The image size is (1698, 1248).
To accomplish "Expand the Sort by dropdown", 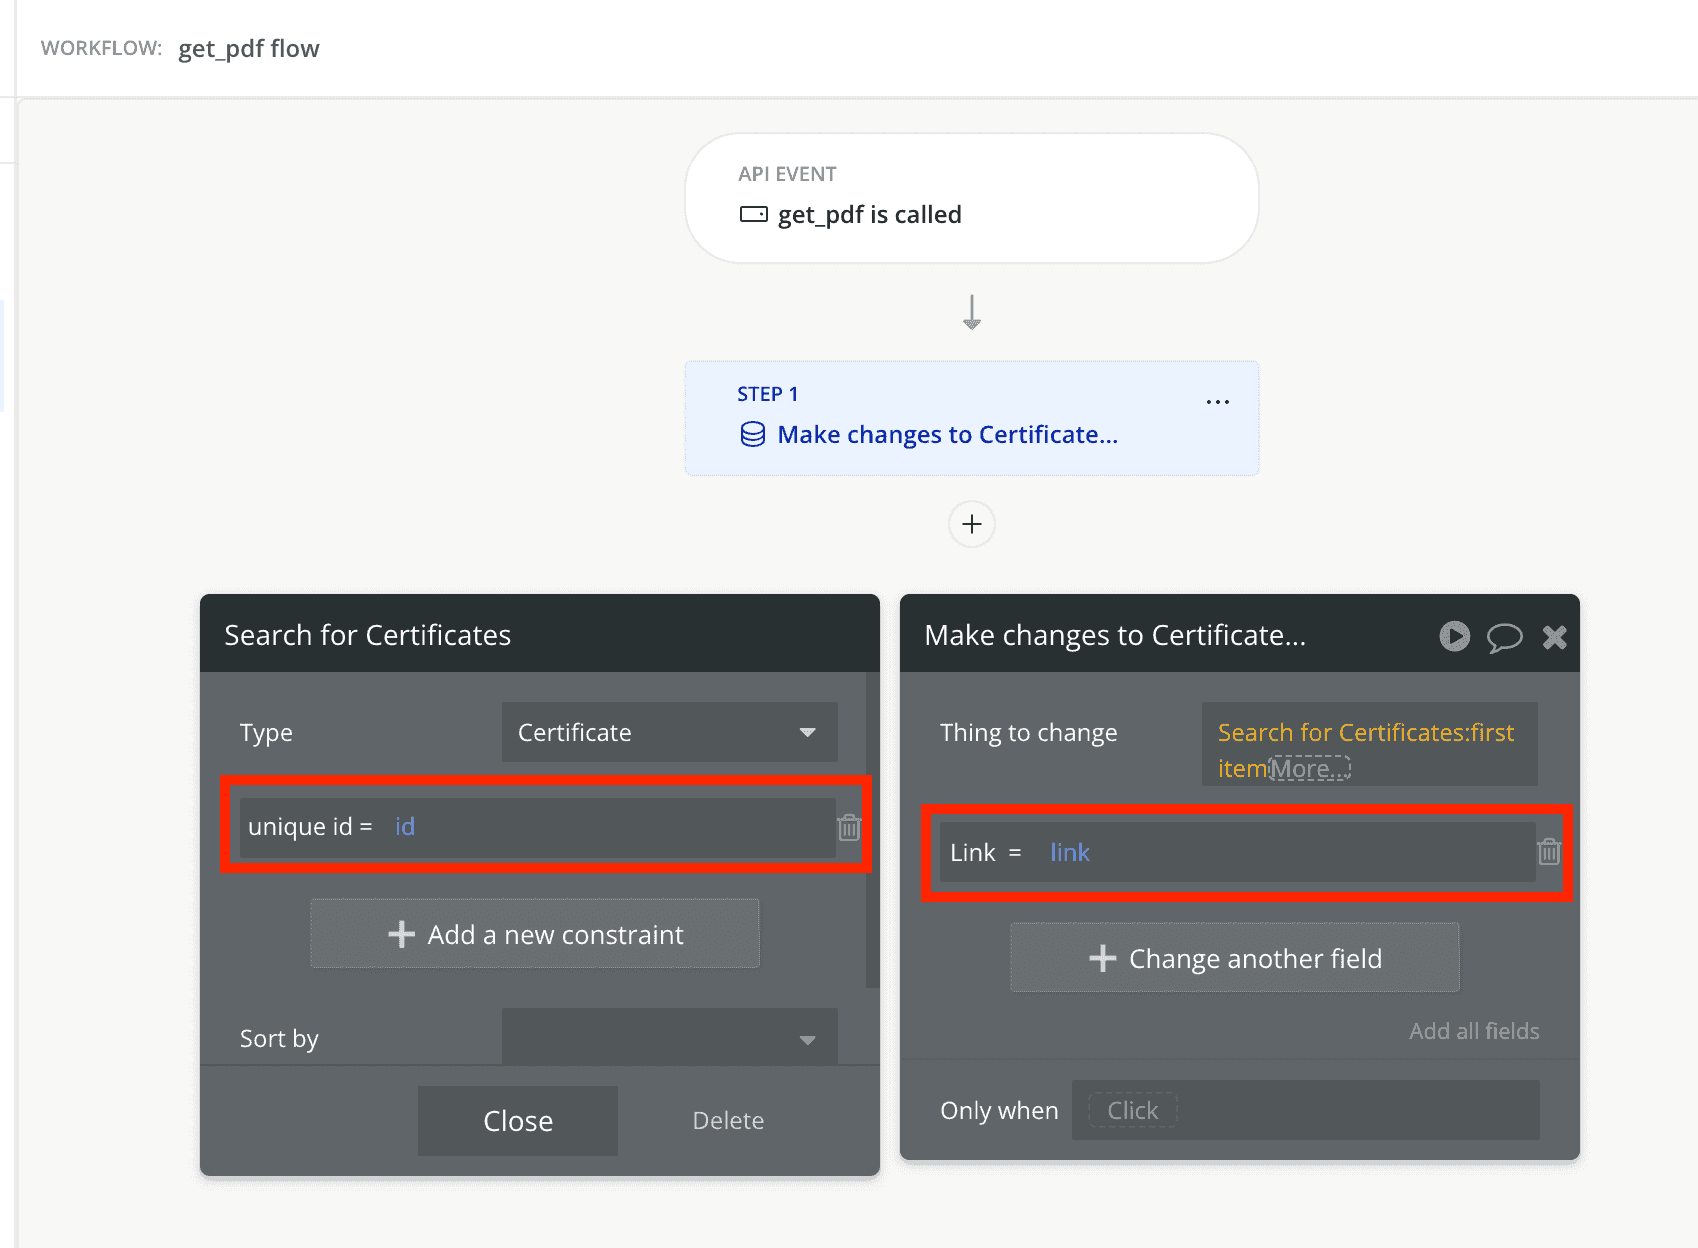I will pos(669,1038).
